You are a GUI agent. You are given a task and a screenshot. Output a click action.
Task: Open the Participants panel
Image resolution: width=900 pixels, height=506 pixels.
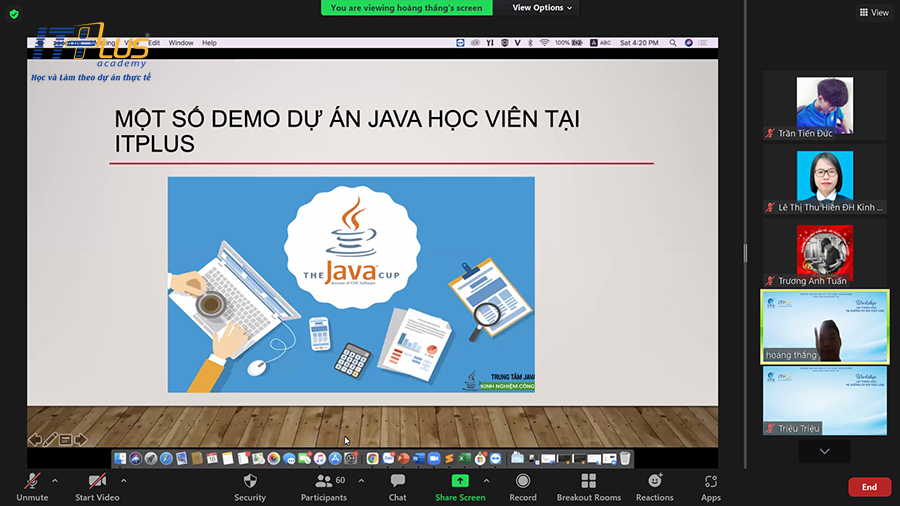point(324,481)
